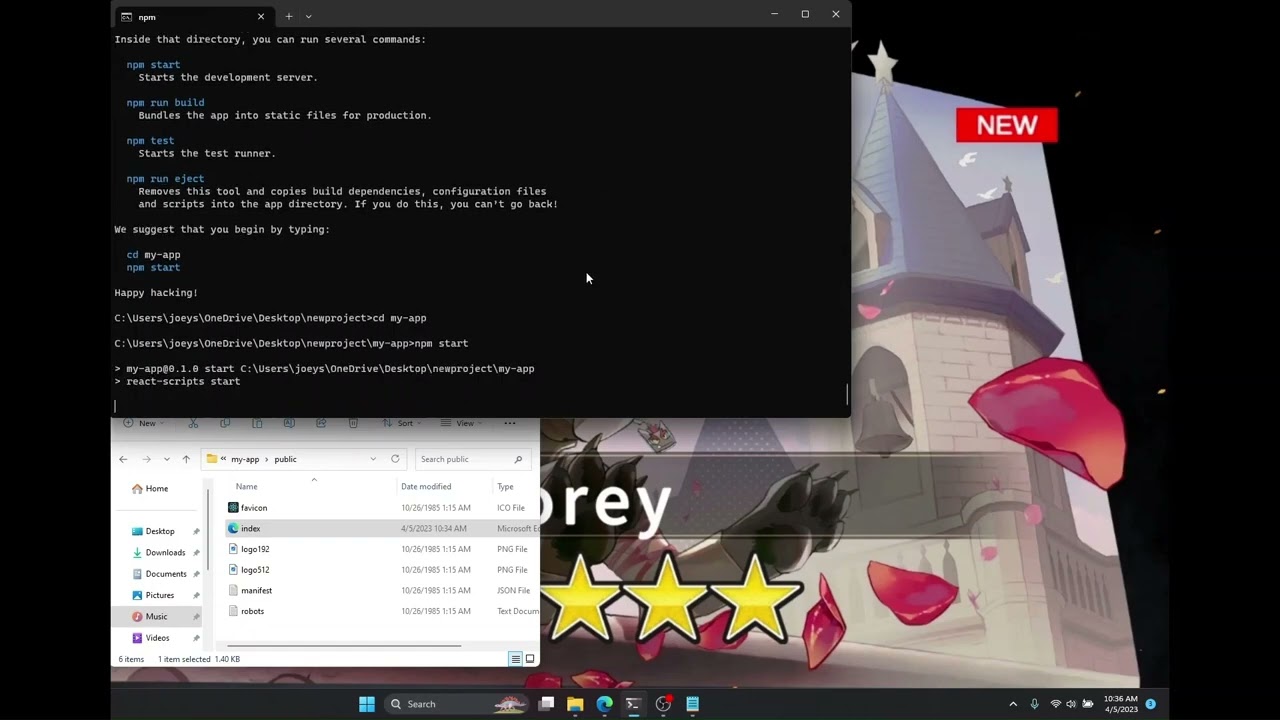Select Downloads in the navigation pane
Viewport: 1280px width, 720px height.
pos(165,553)
